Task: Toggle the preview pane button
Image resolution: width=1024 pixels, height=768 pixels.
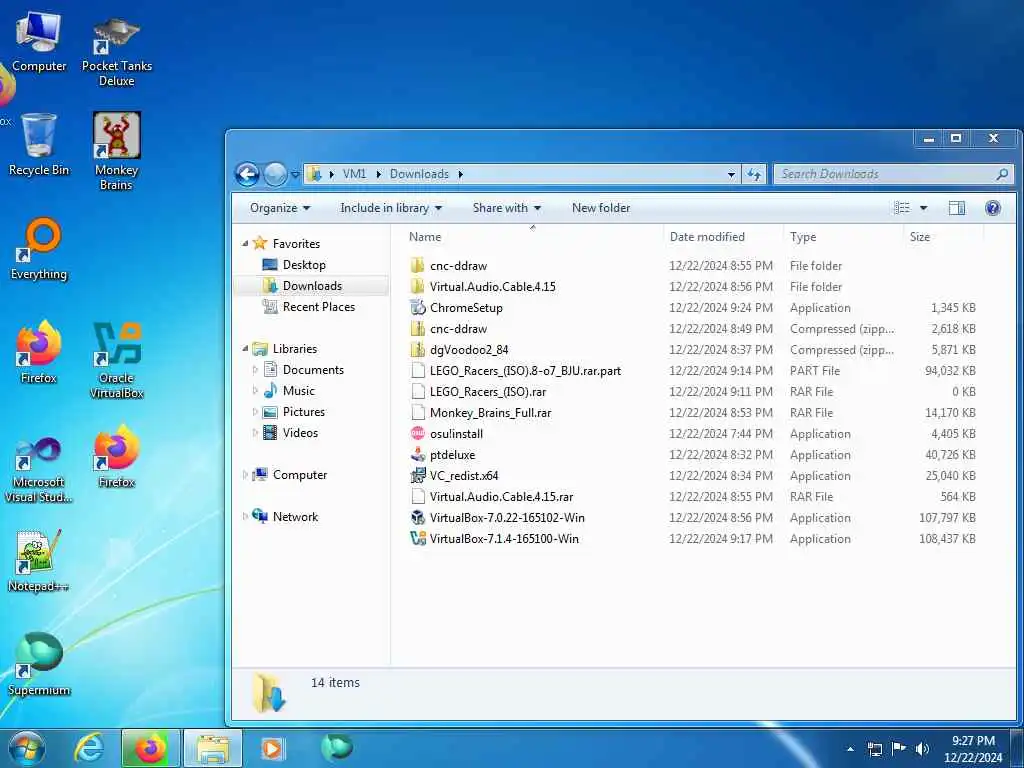Action: tap(957, 208)
